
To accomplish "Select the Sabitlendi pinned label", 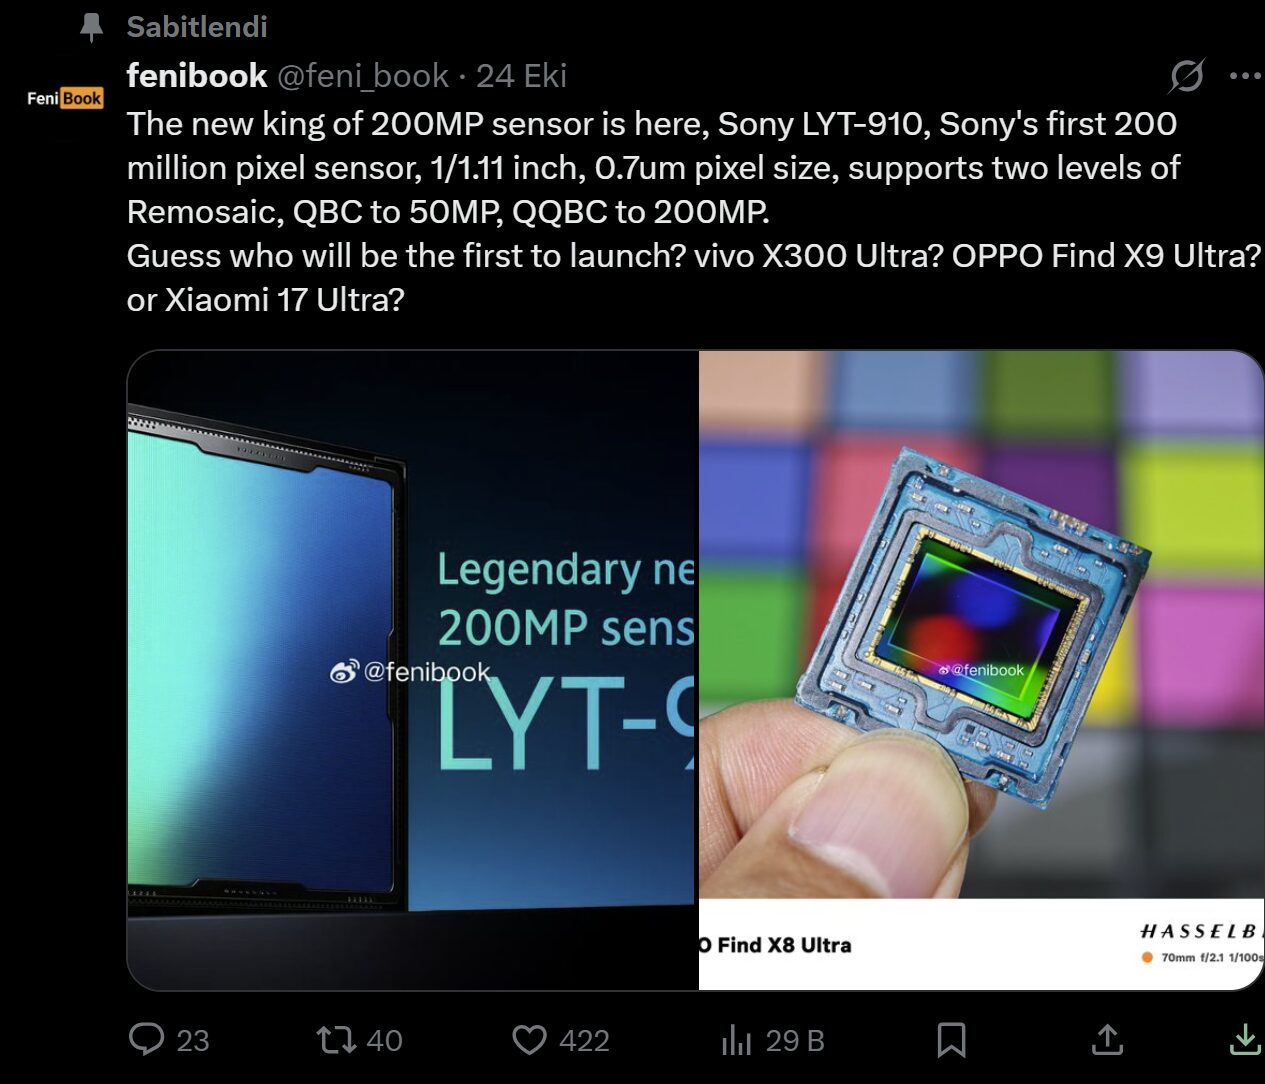I will pos(196,27).
